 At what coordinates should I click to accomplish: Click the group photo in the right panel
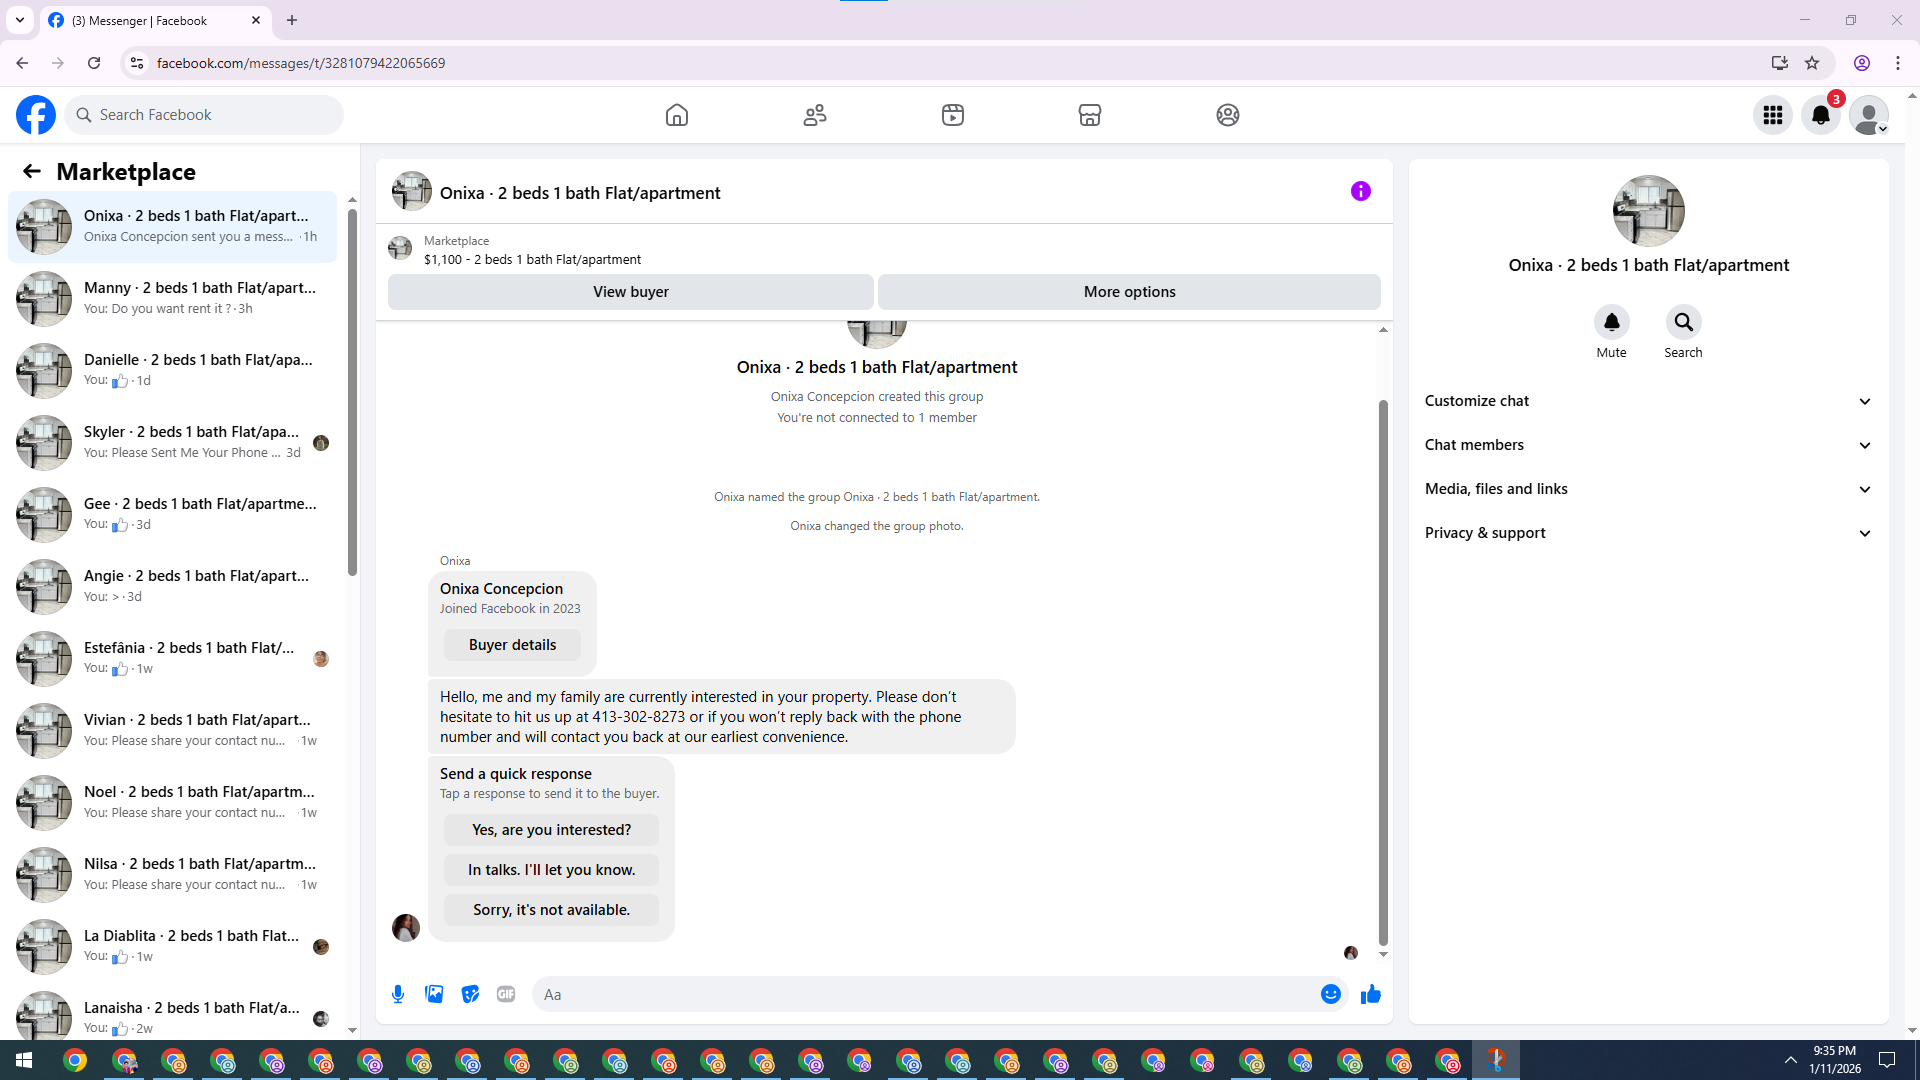click(1649, 211)
